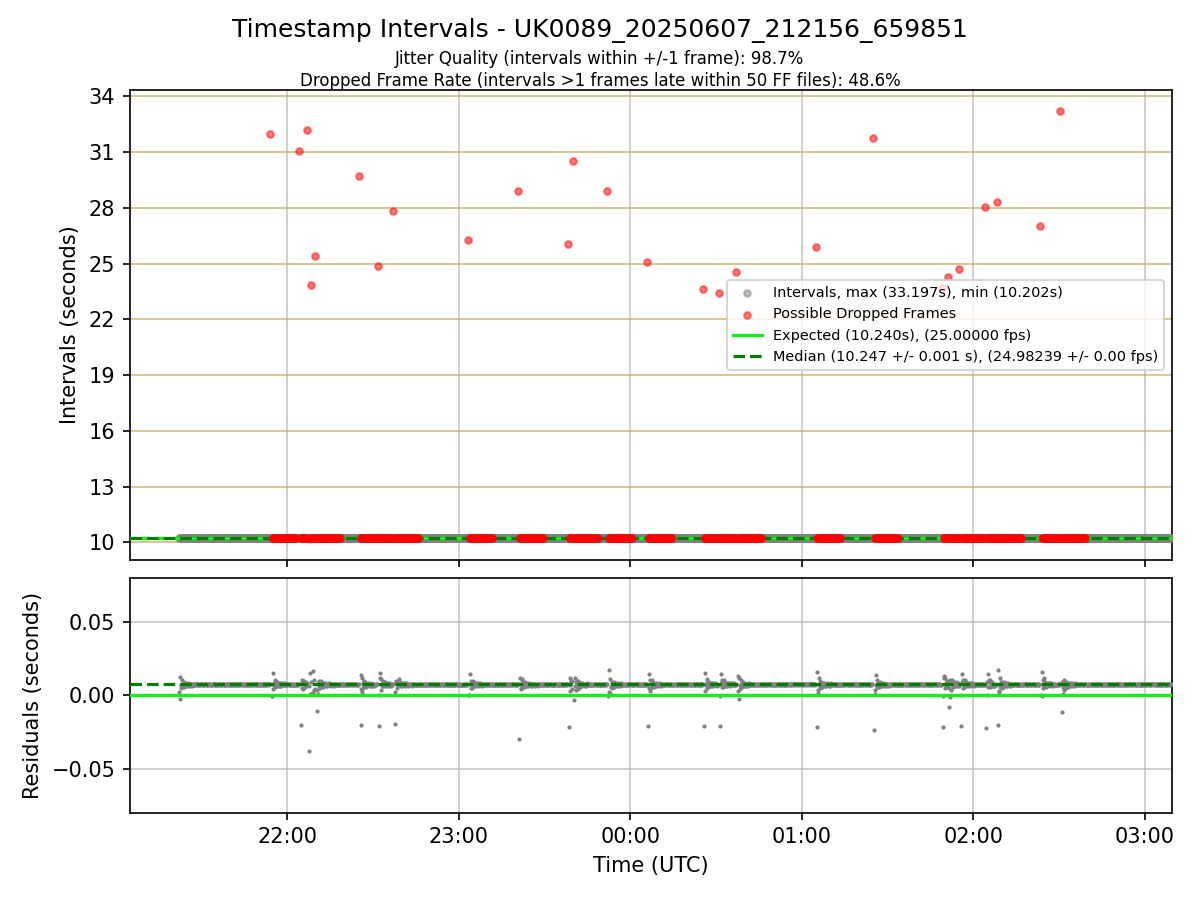Screen dimensions: 1200x900
Task: Click the red point near 31.7 seconds after 01:00
Action: coord(873,138)
